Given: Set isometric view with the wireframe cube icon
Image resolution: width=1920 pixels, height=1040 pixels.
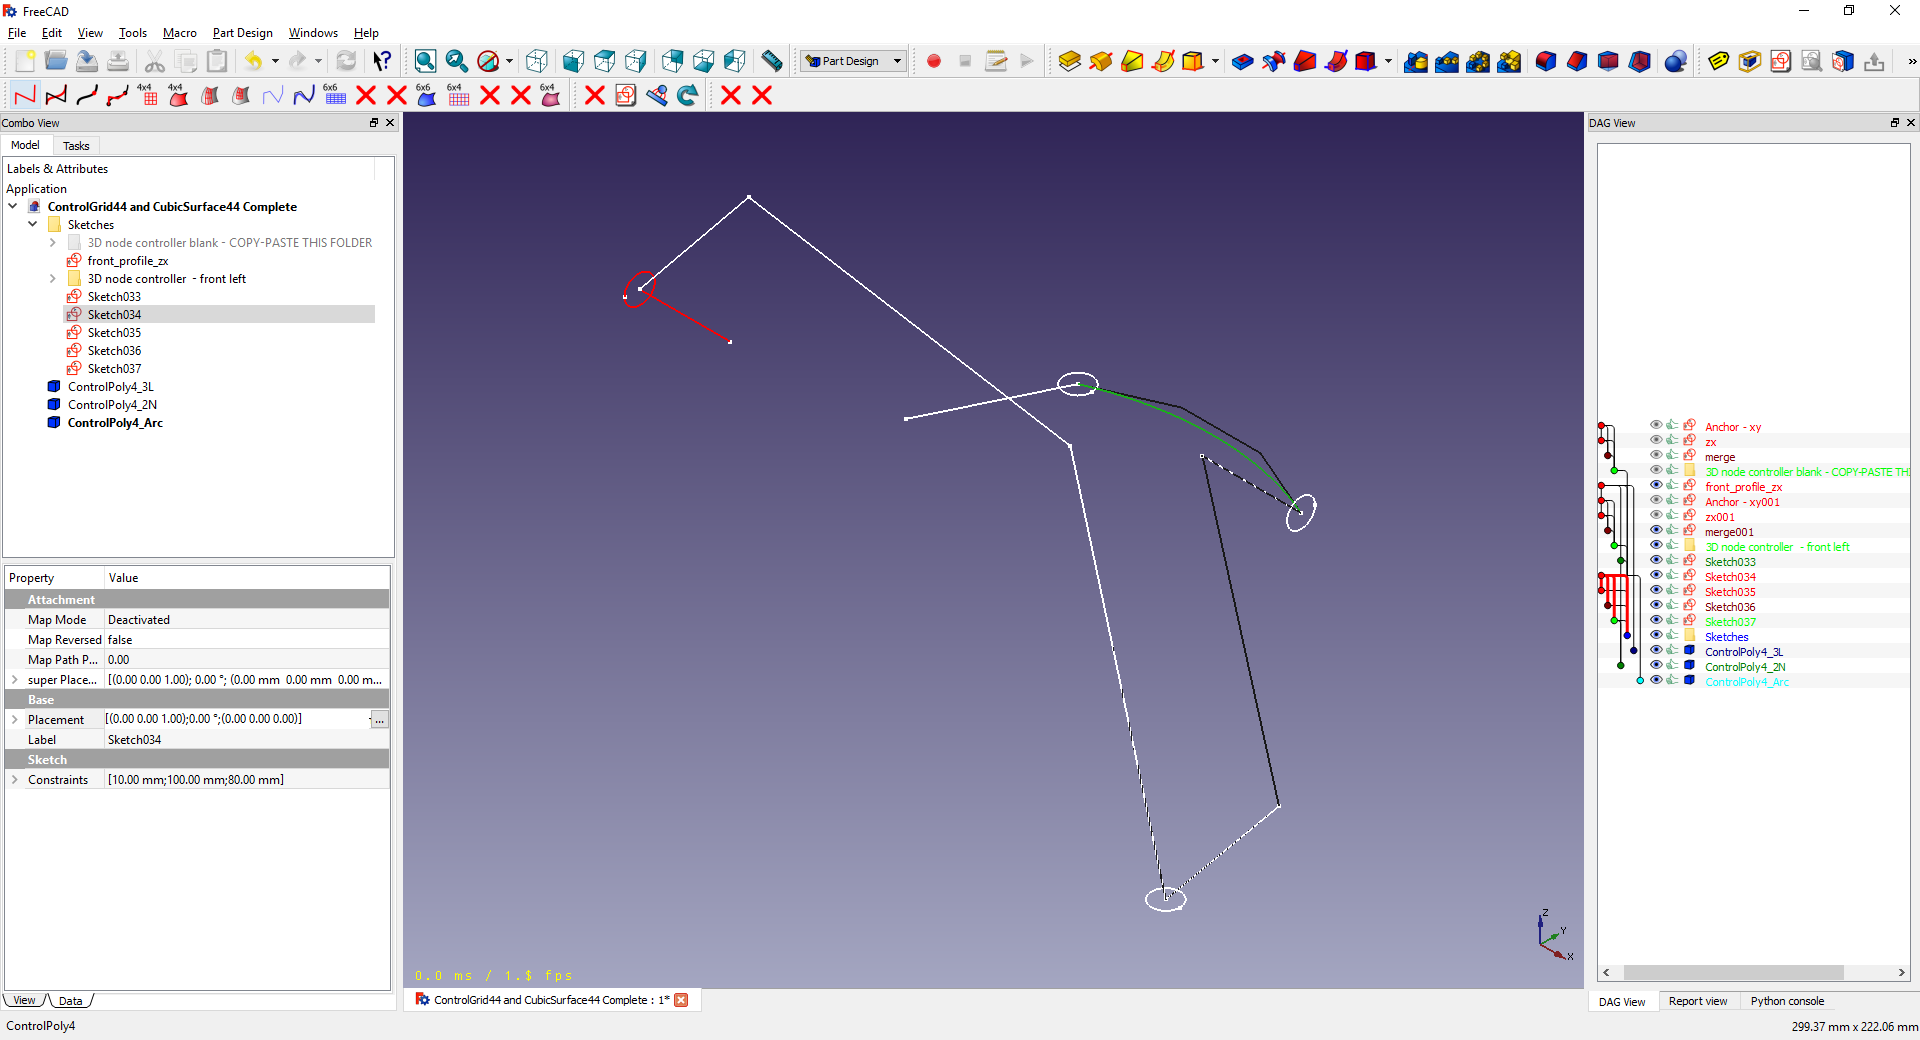Looking at the screenshot, I should coord(537,61).
